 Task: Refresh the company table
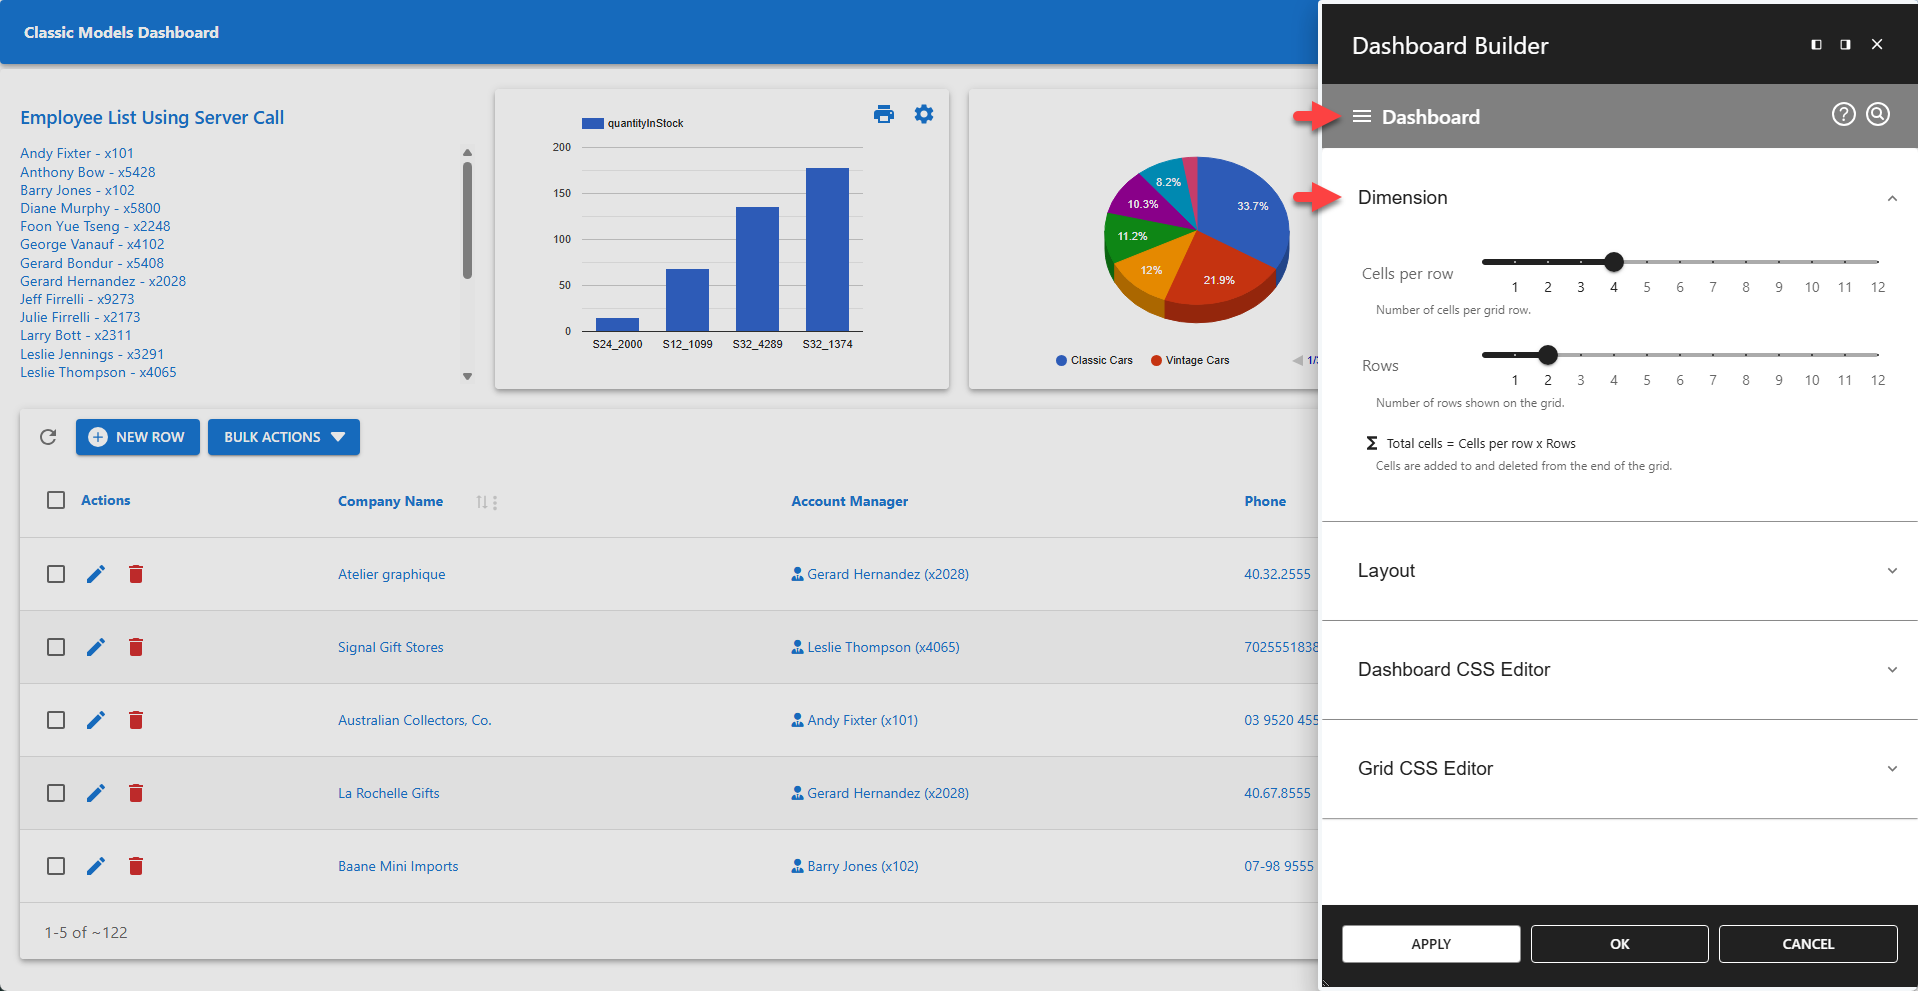[x=47, y=437]
